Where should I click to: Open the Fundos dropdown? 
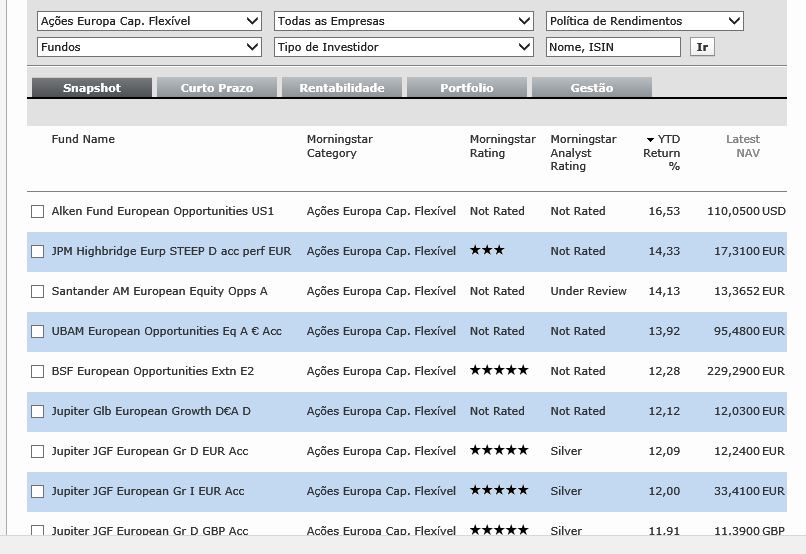[149, 47]
